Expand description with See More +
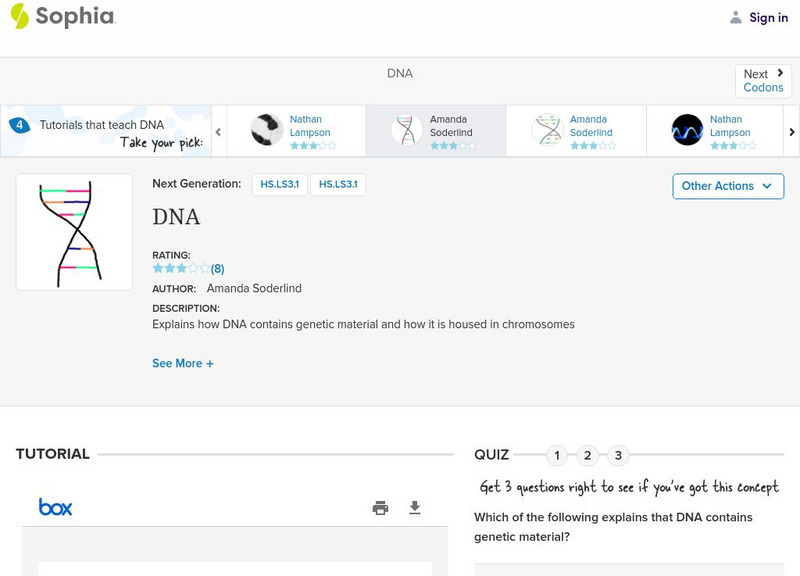Screen dimensions: 800x576 183,364
